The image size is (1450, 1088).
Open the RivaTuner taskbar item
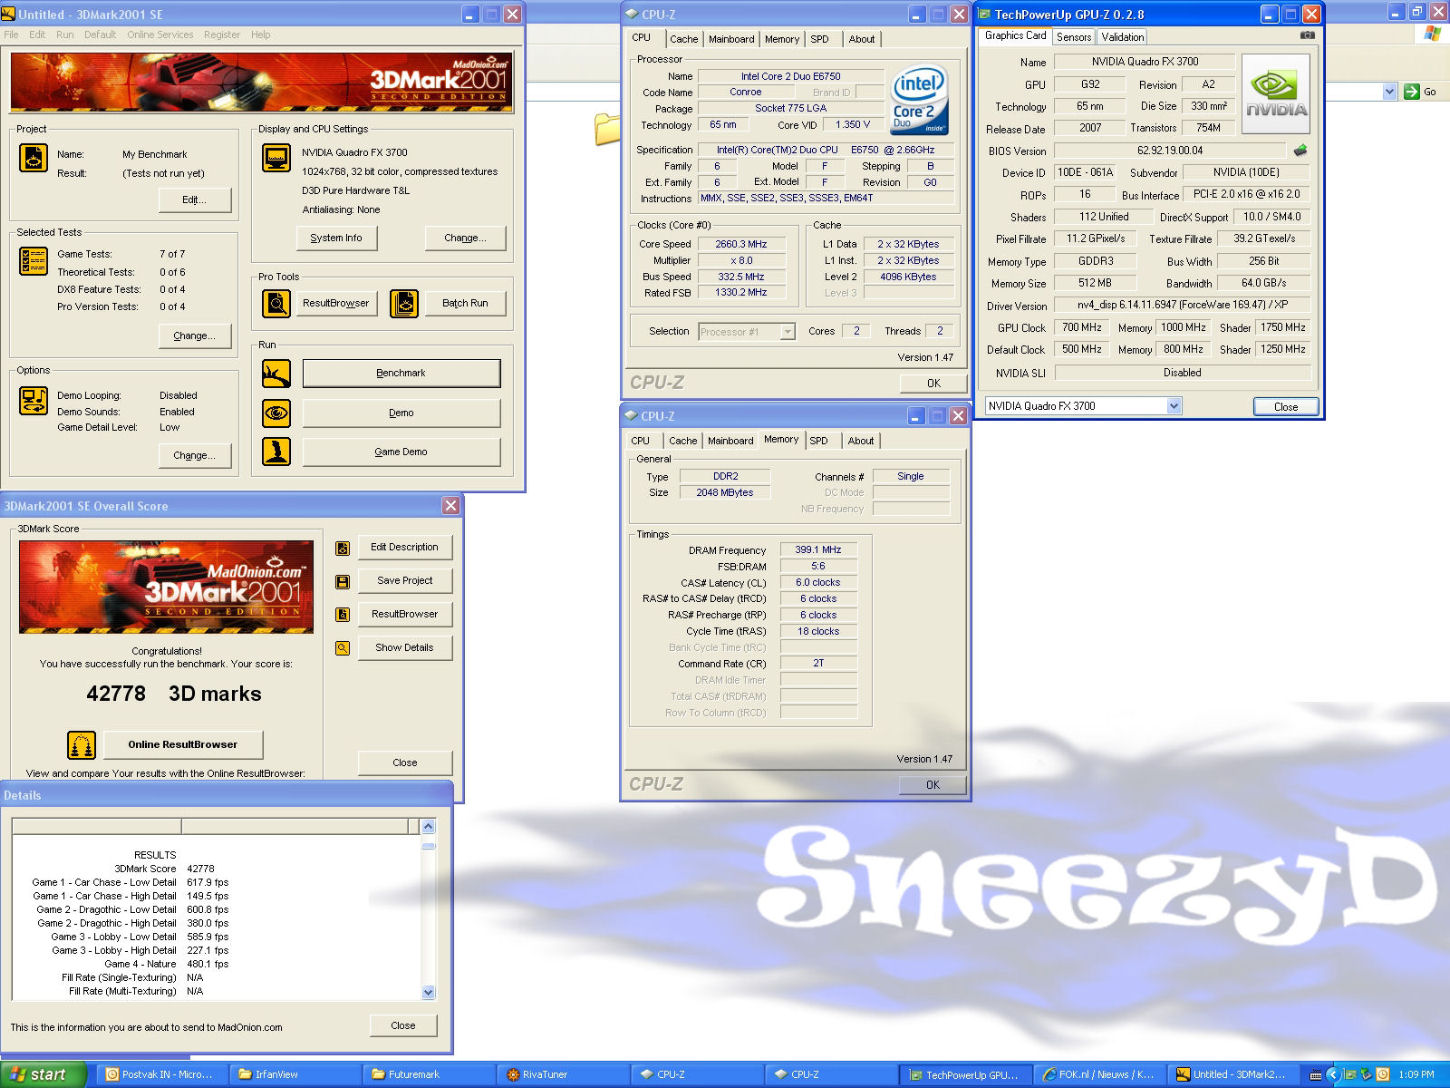pos(562,1075)
